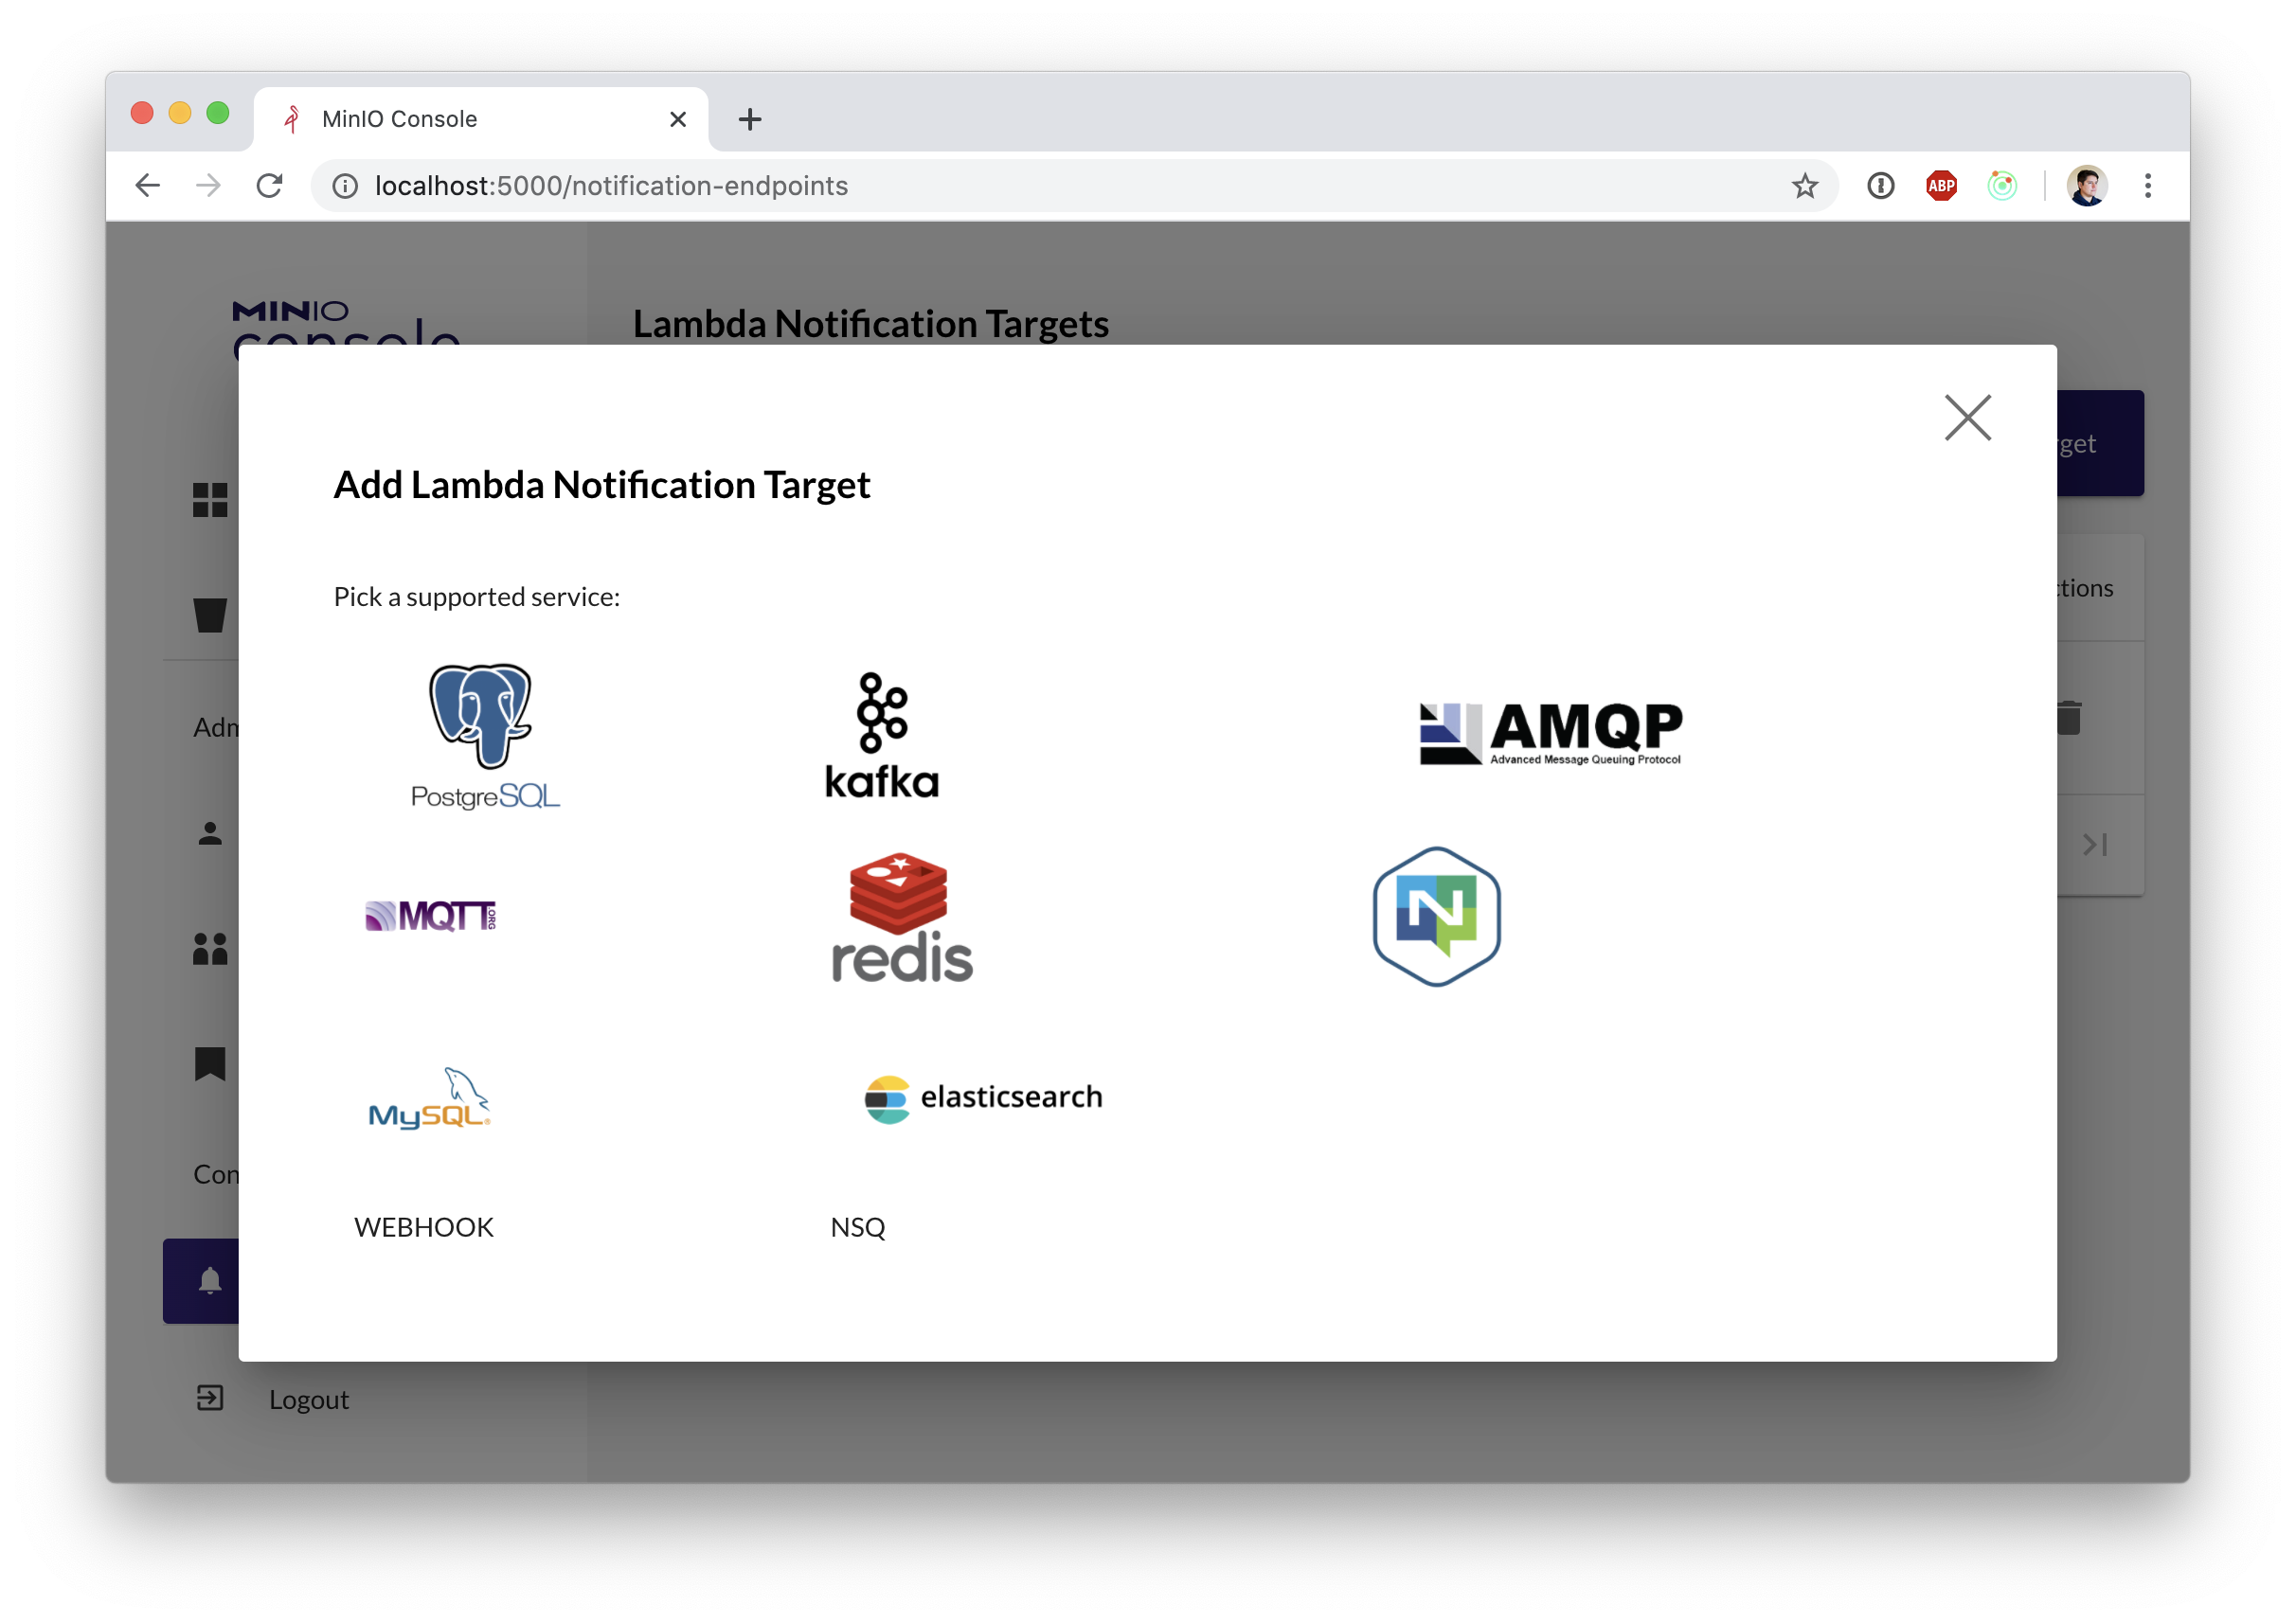Click the browser back arrow

coord(148,185)
